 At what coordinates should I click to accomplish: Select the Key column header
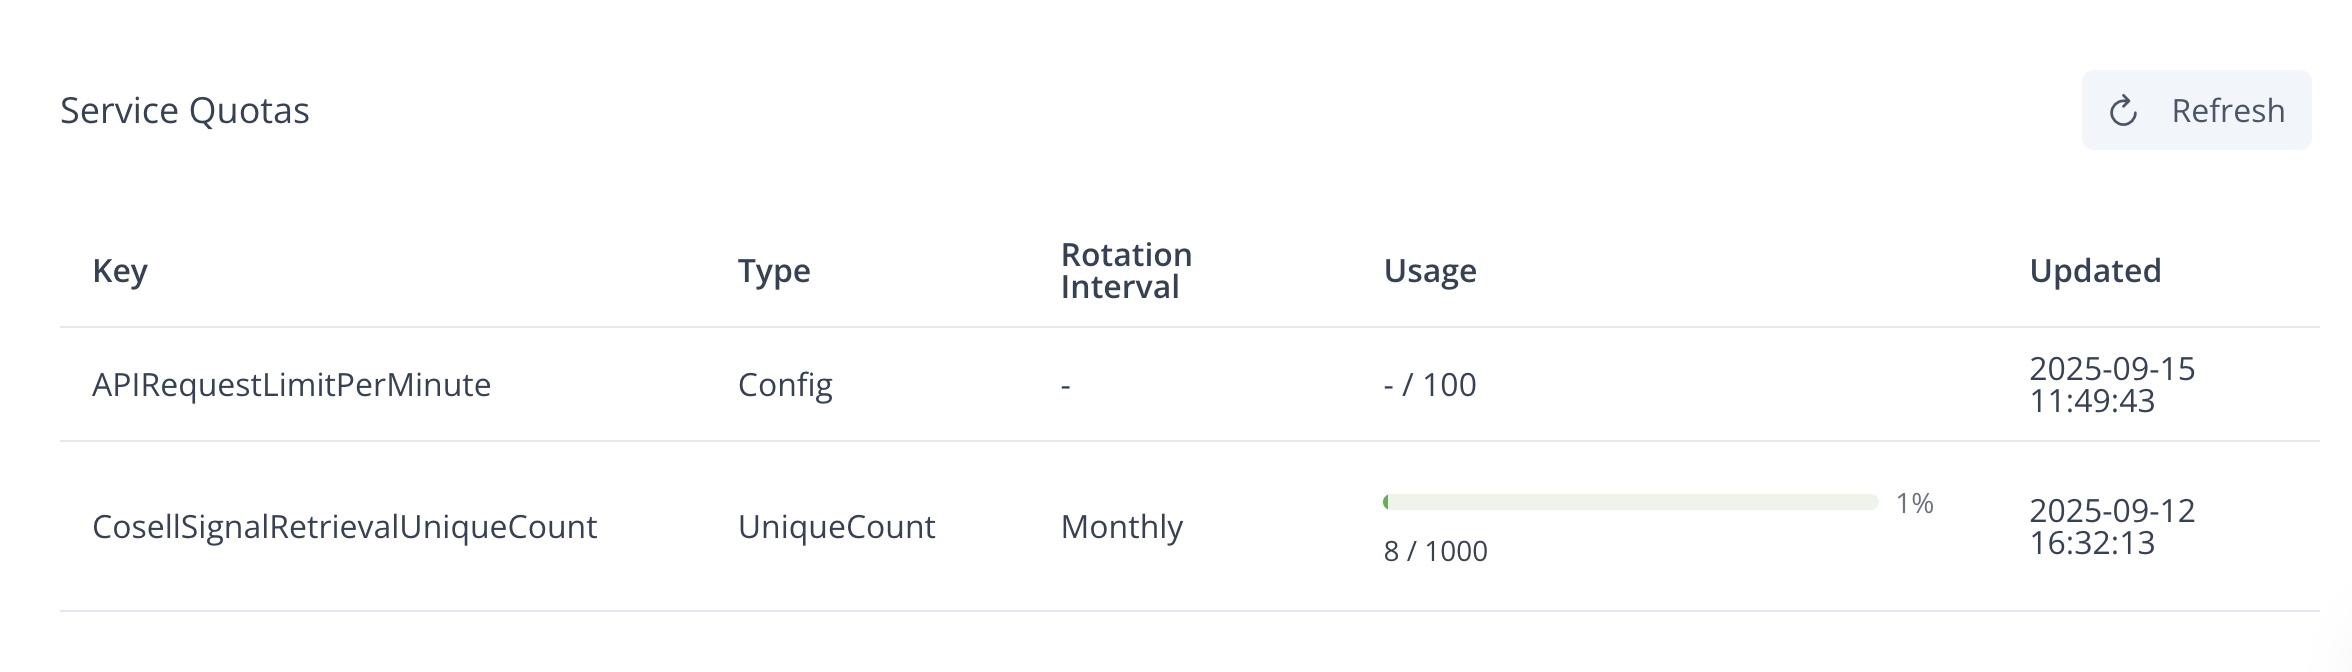point(120,271)
